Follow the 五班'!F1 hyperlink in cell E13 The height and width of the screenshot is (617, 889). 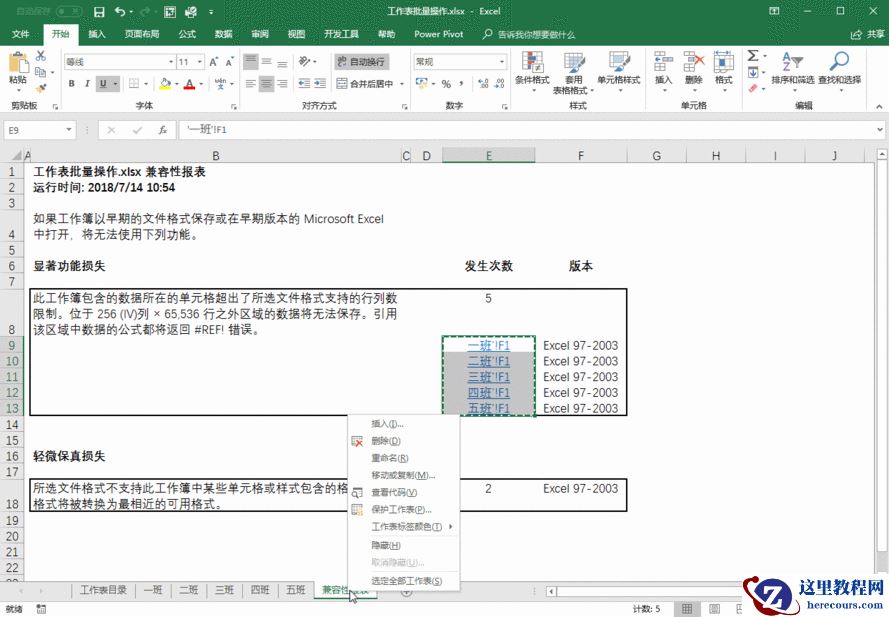tap(489, 408)
